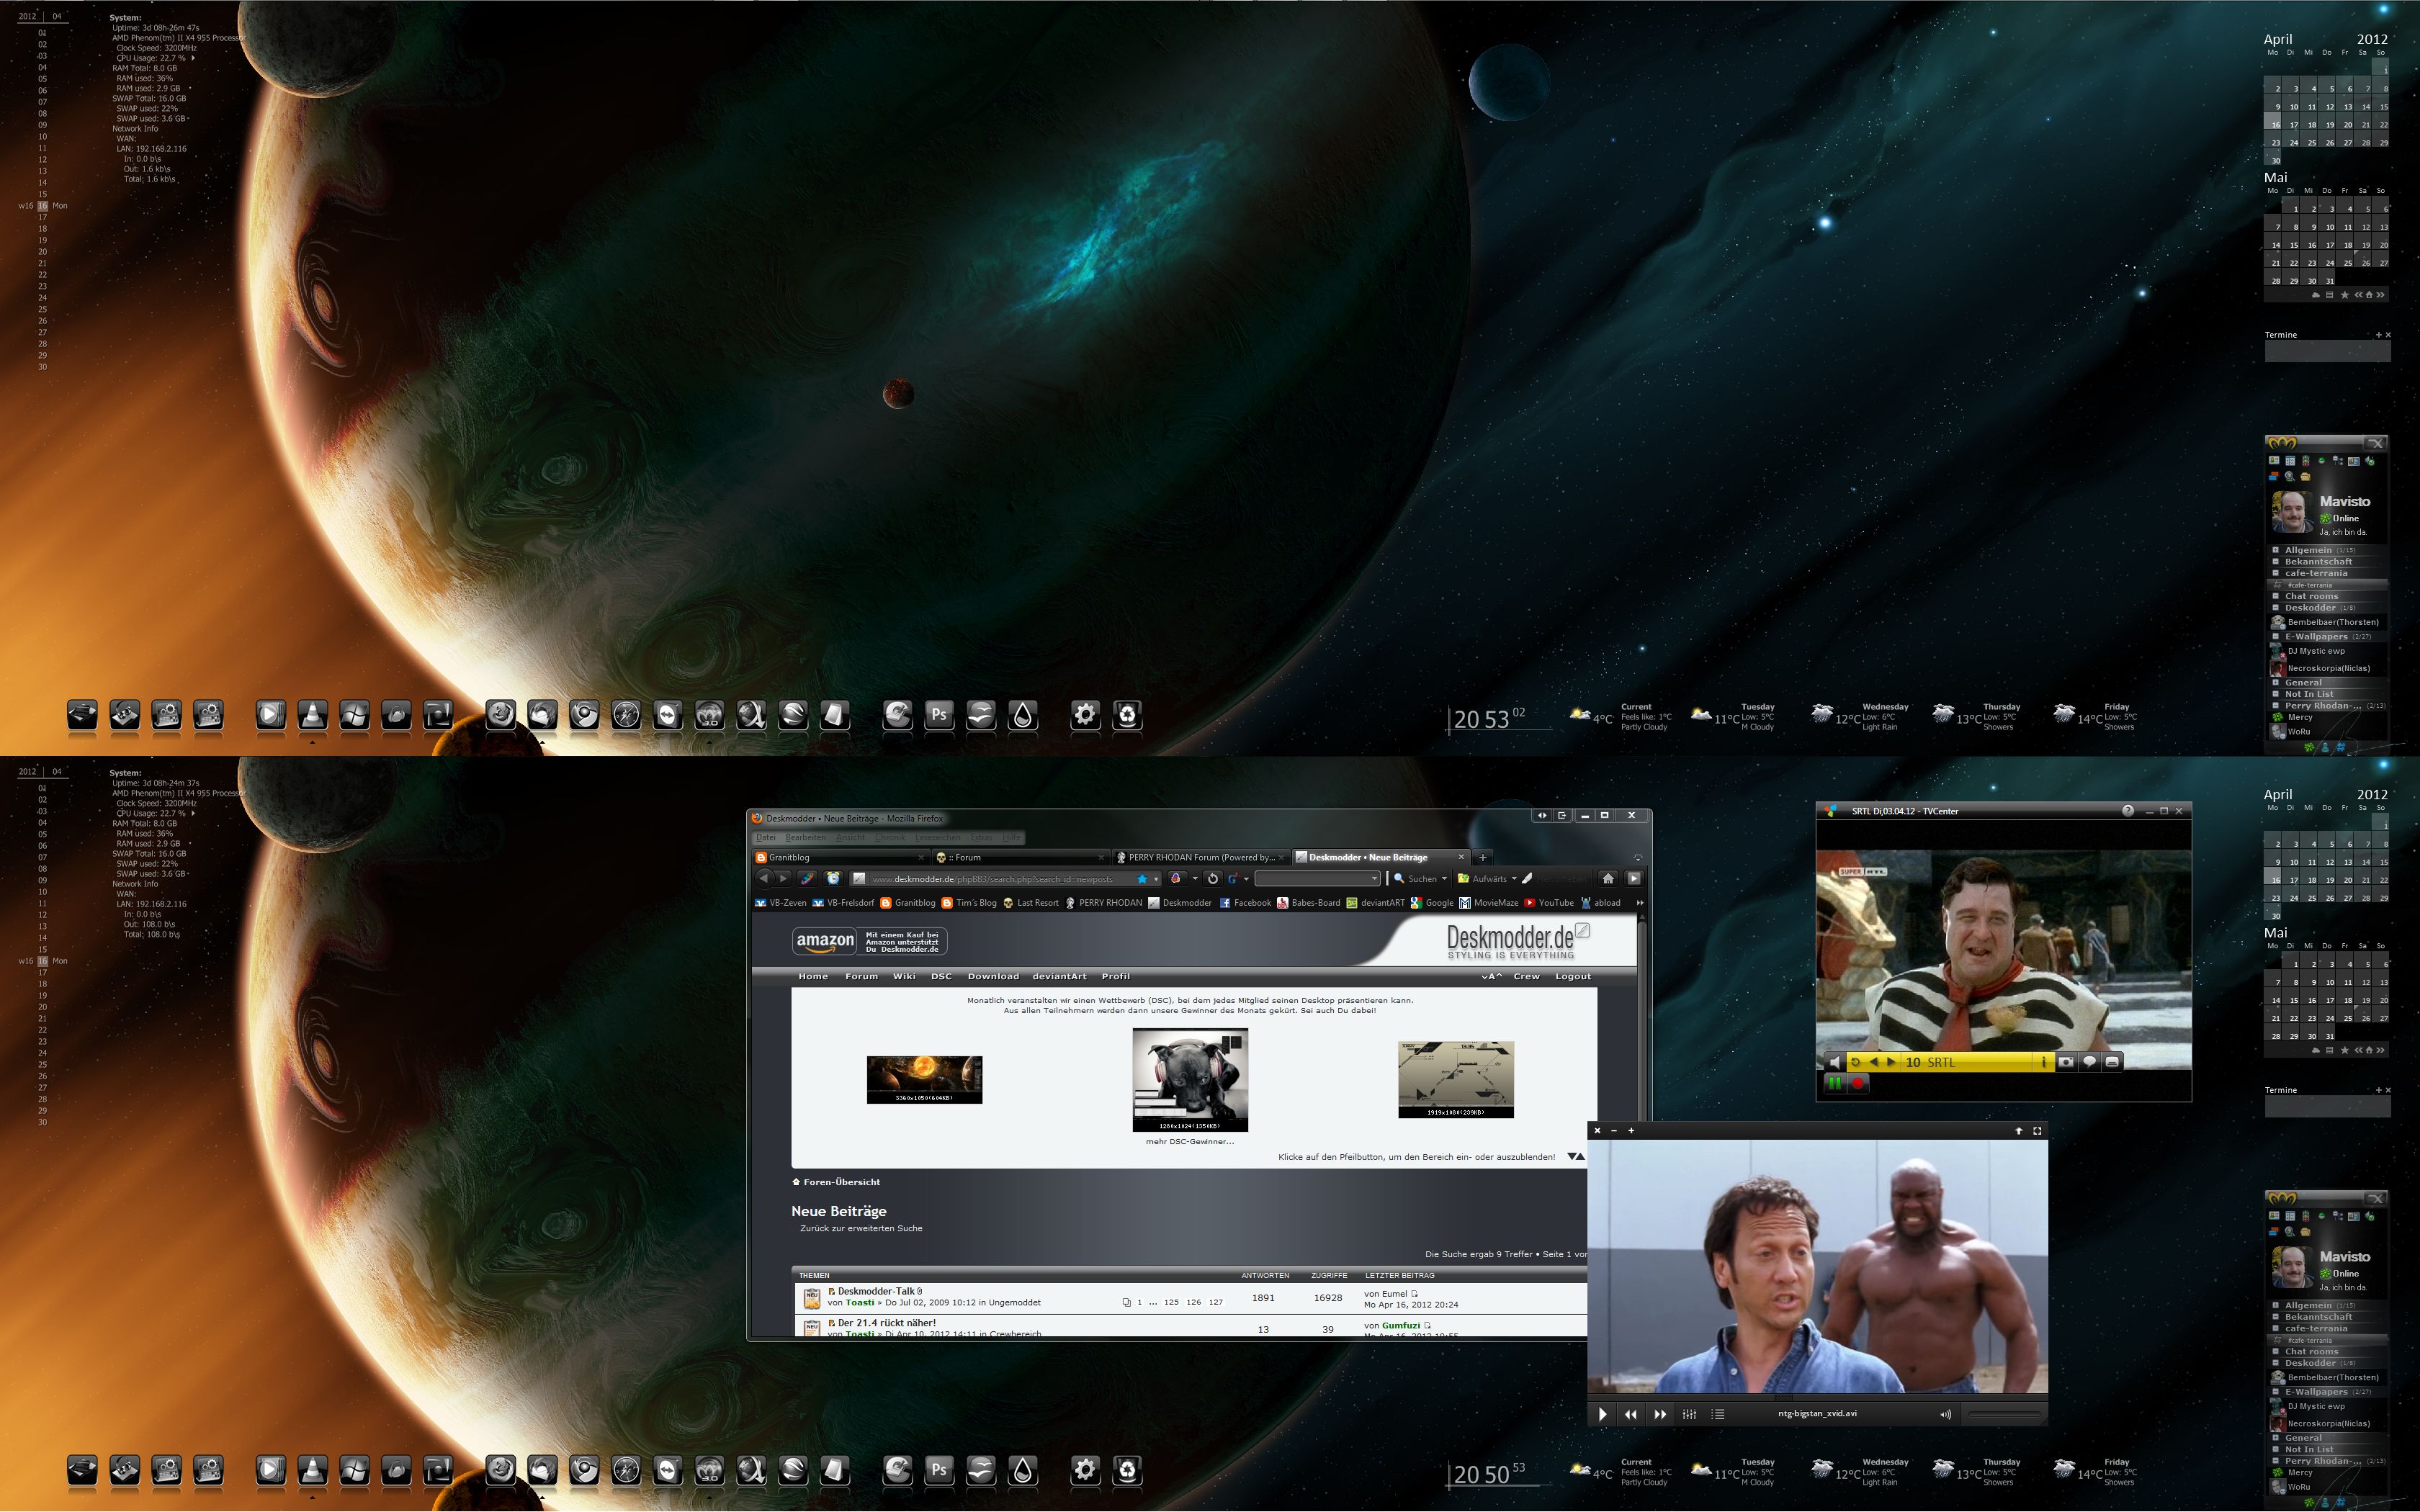Play ntg-bigstan_xvid.avi in the video player

click(1602, 1414)
